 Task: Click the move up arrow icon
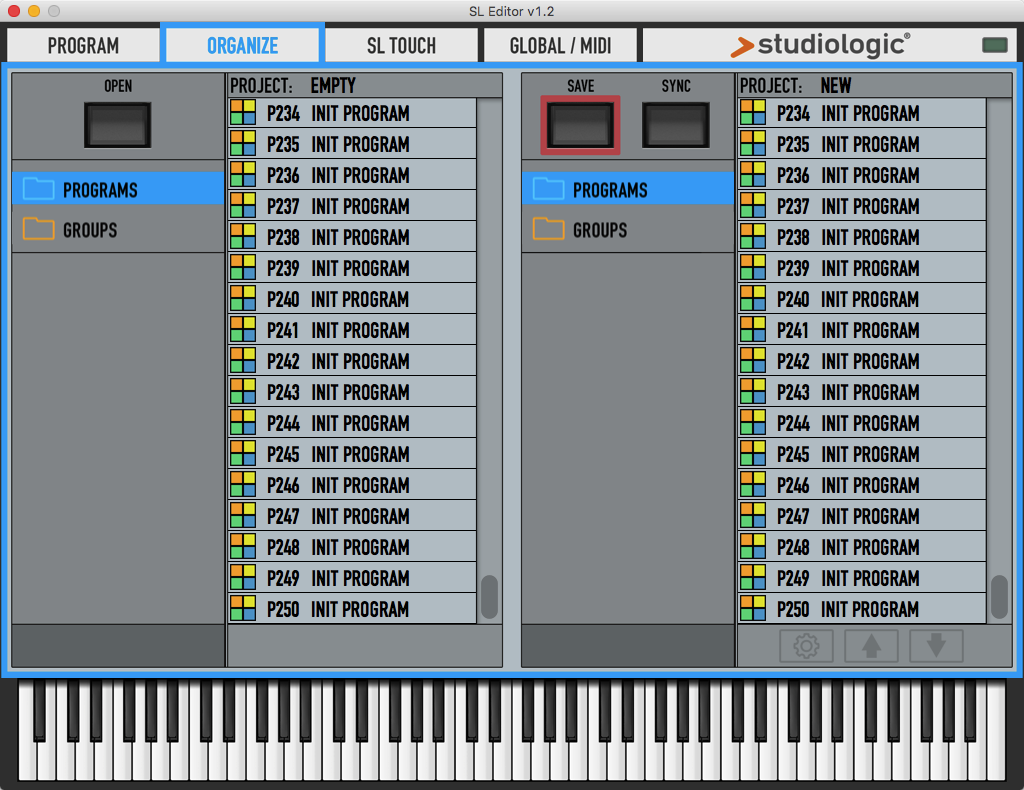pyautogui.click(x=871, y=646)
